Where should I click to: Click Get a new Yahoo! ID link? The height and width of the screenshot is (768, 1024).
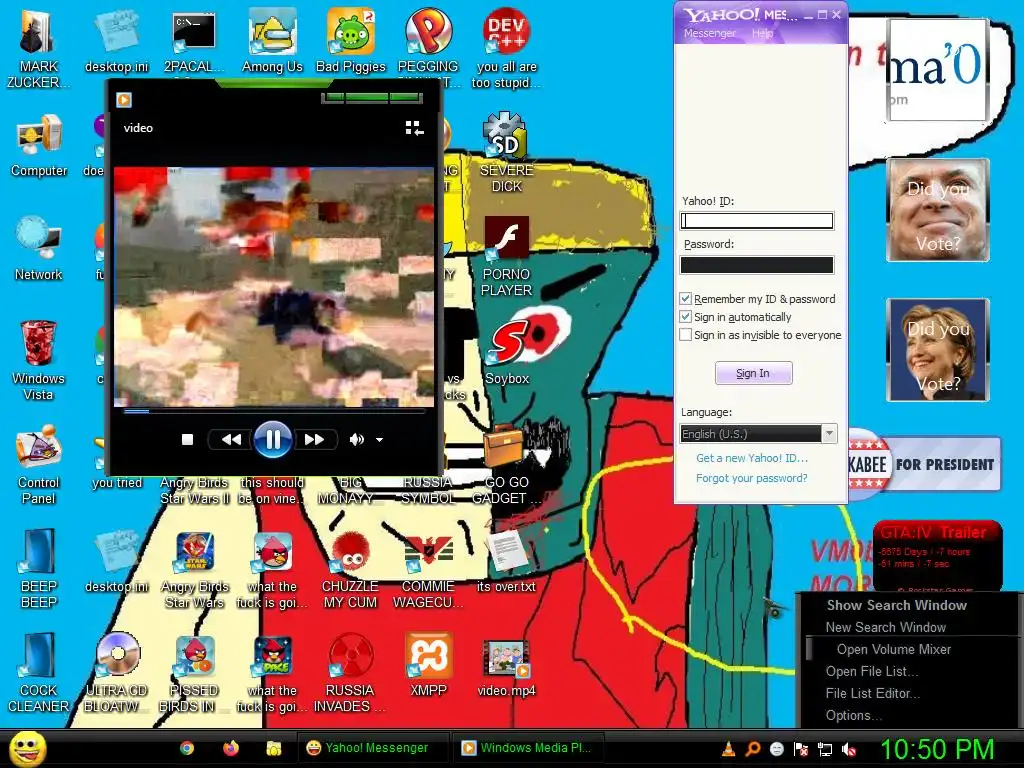[x=752, y=458]
